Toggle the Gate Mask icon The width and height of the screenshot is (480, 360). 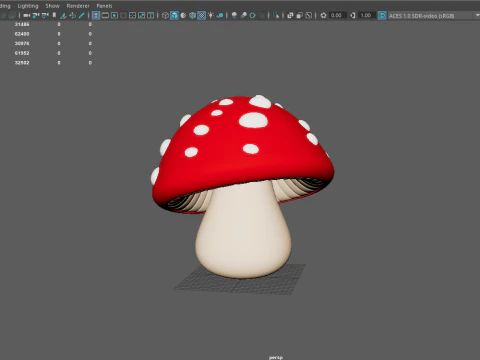(123, 15)
